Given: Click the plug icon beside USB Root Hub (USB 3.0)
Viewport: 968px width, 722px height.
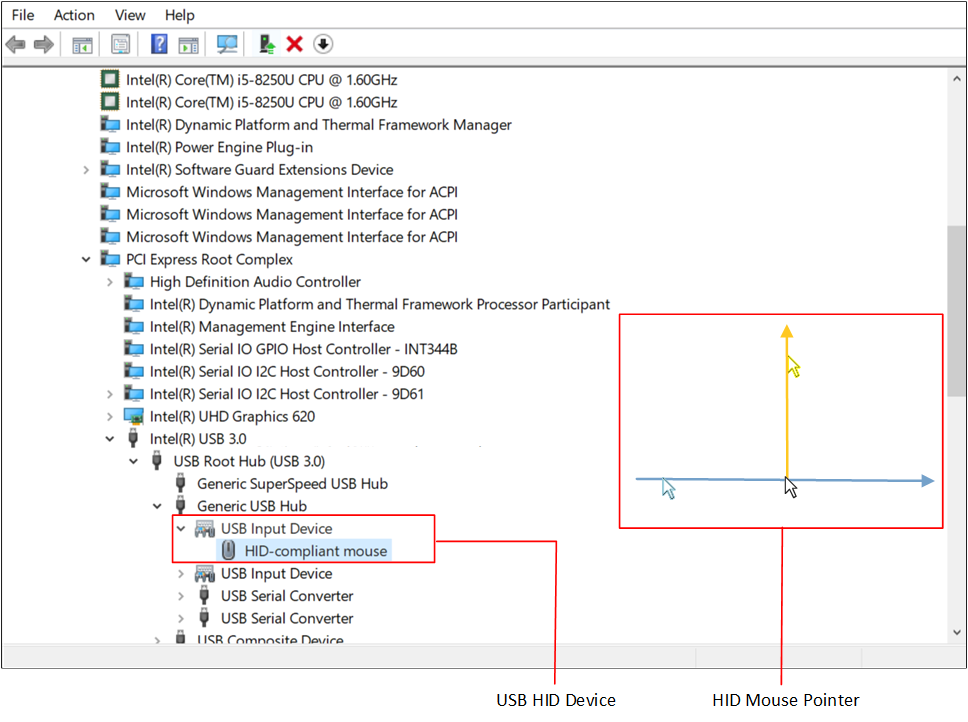Looking at the screenshot, I should [157, 461].
